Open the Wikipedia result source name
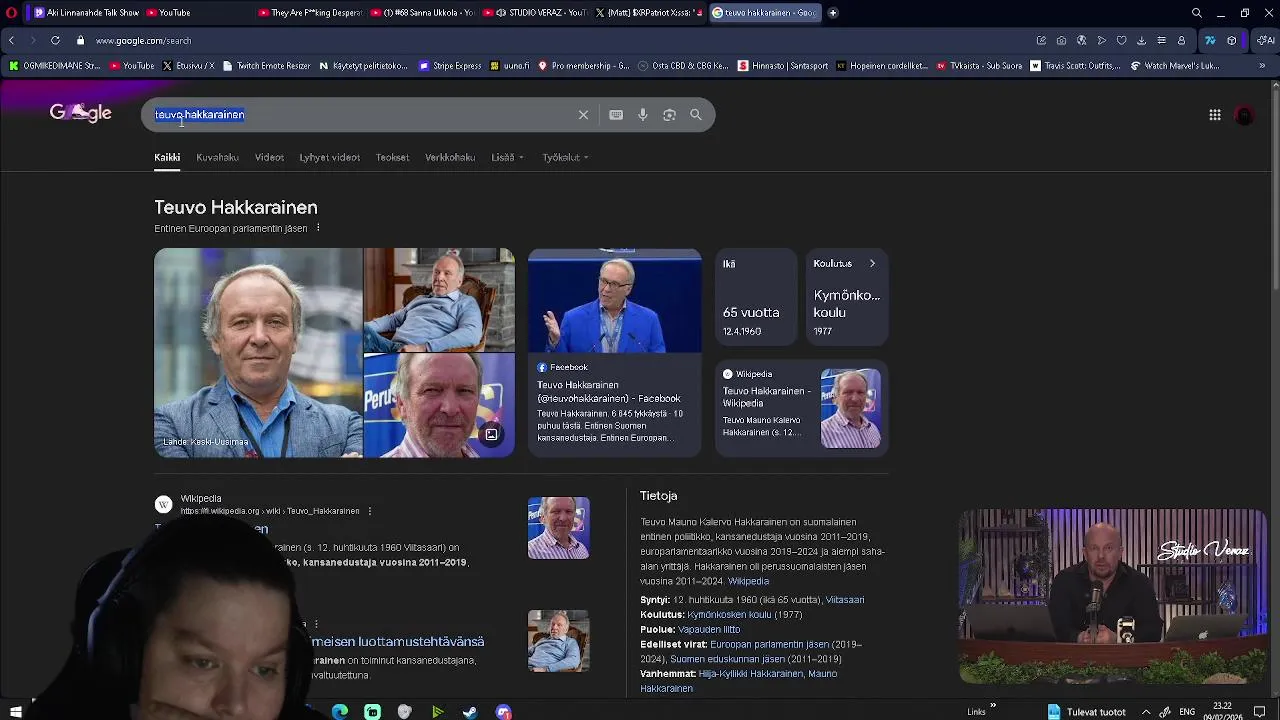This screenshot has height=720, width=1280. click(201, 498)
